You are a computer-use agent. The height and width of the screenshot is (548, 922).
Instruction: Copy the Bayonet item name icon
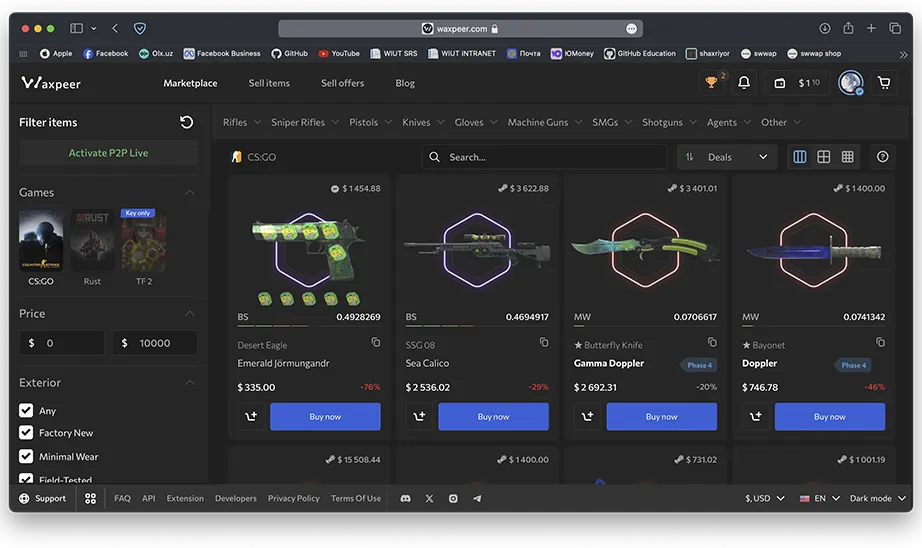coord(880,342)
